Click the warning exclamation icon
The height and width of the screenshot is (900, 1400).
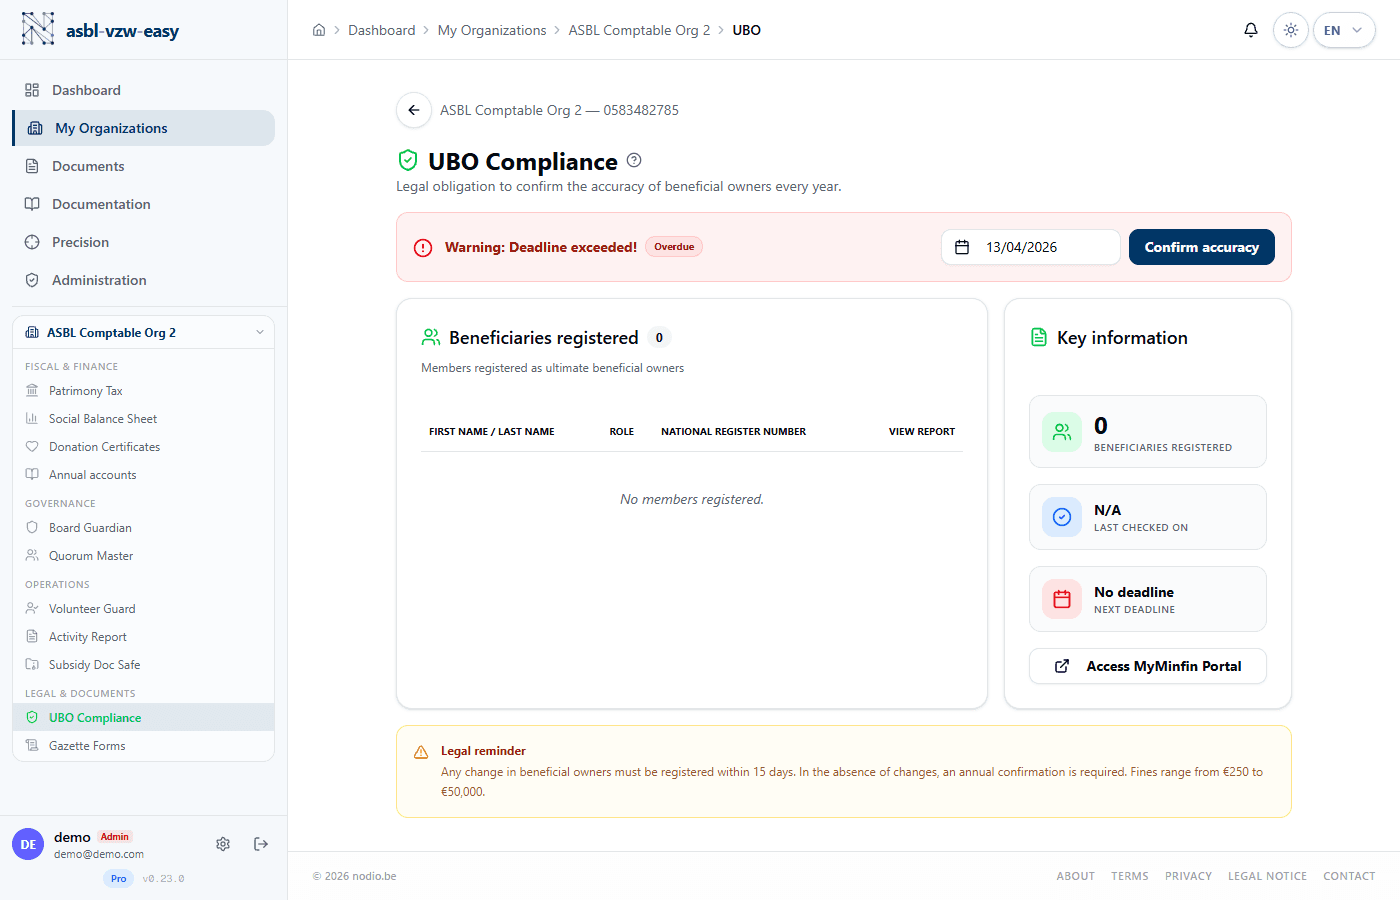(423, 248)
